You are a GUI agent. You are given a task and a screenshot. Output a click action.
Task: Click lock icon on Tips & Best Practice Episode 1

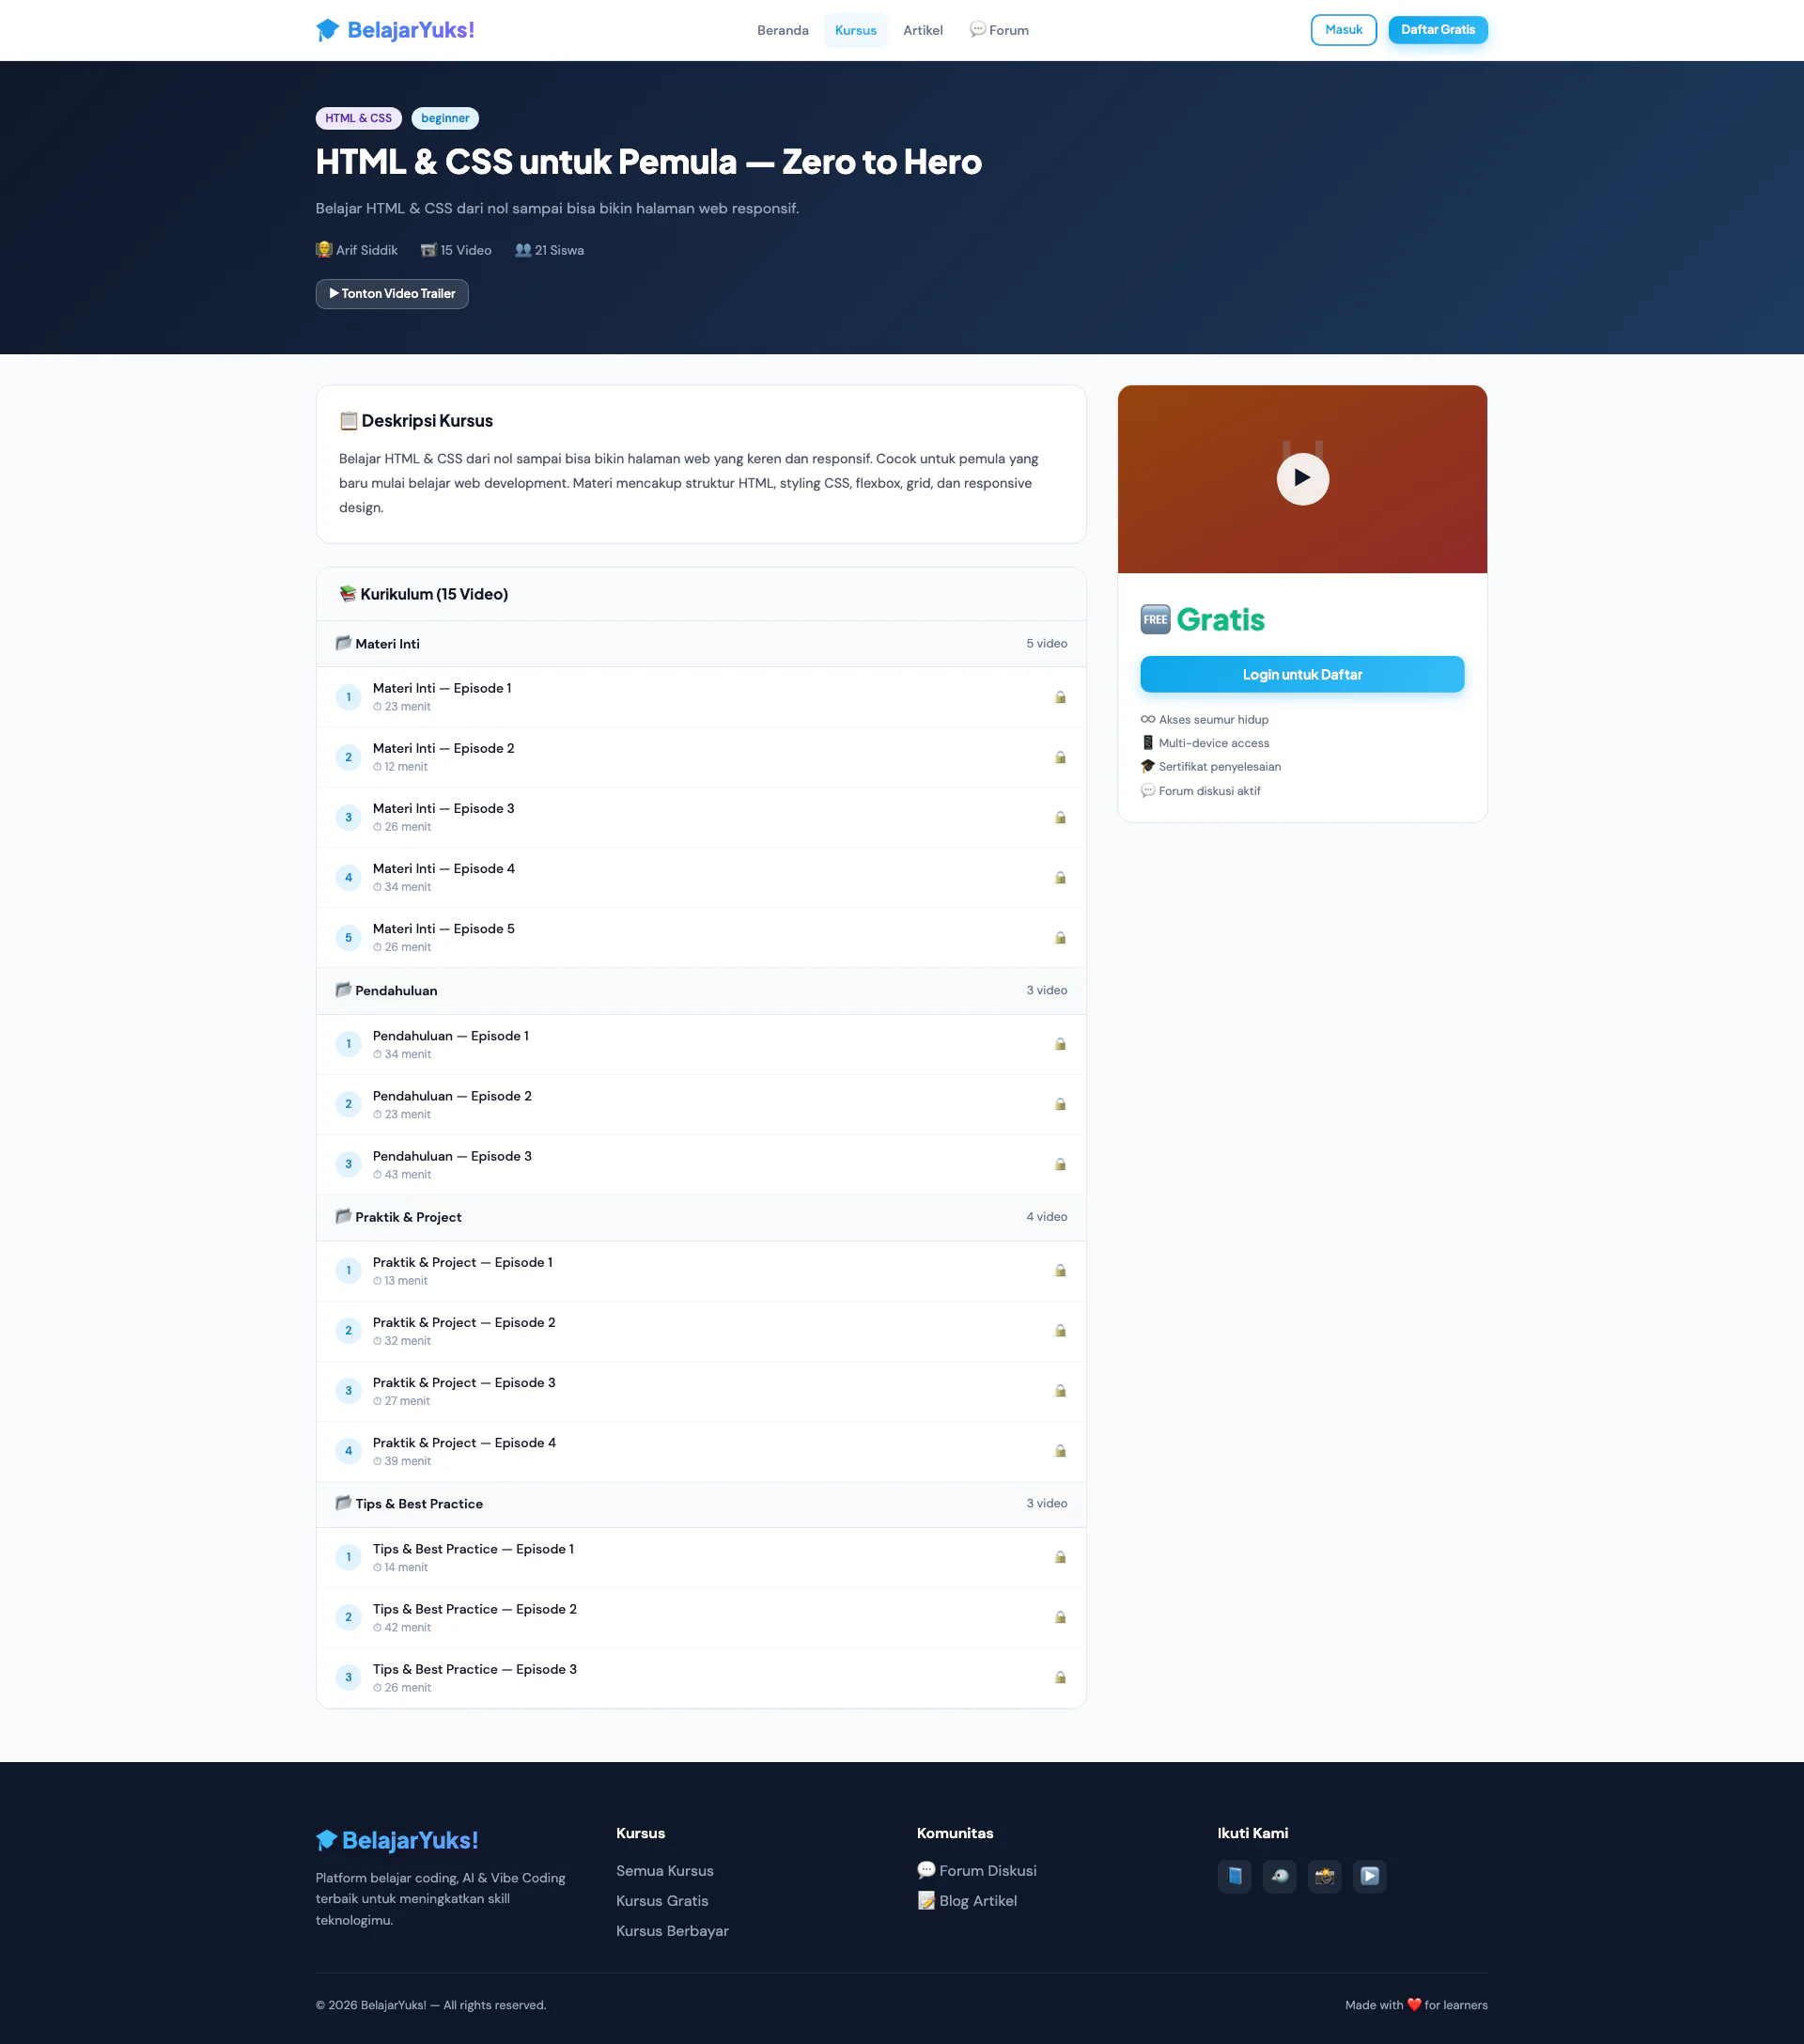pyautogui.click(x=1060, y=1557)
